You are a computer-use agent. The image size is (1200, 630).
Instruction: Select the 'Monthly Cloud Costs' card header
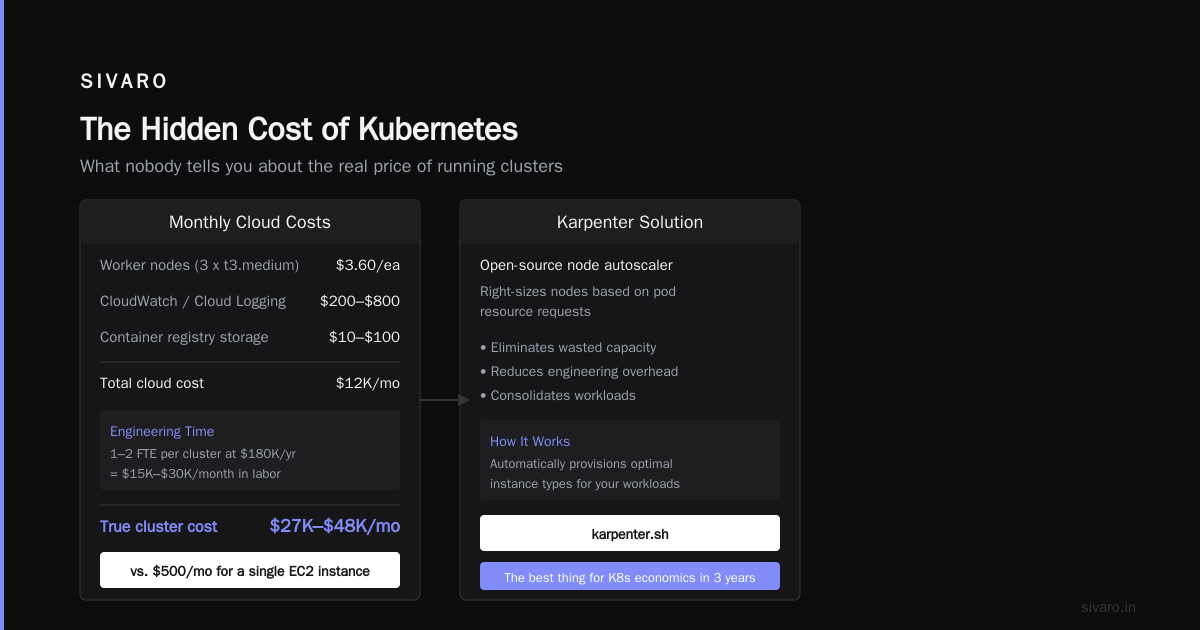(250, 222)
